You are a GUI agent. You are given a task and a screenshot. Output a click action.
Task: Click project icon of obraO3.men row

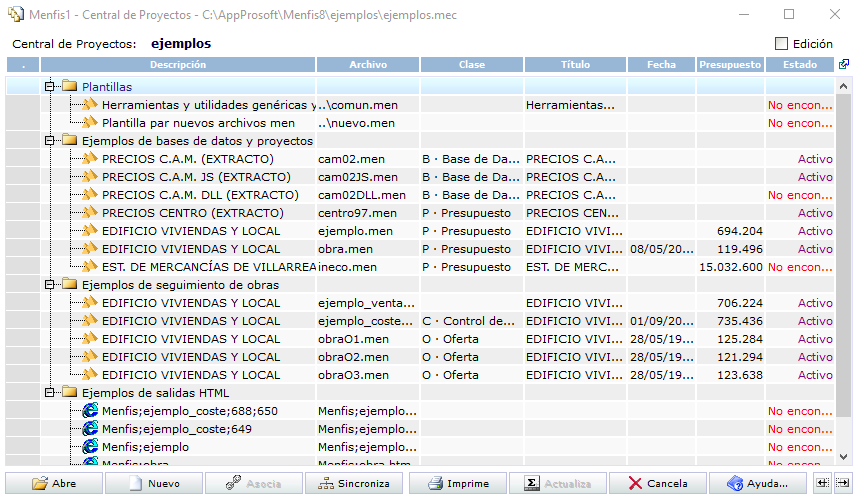[x=90, y=374]
